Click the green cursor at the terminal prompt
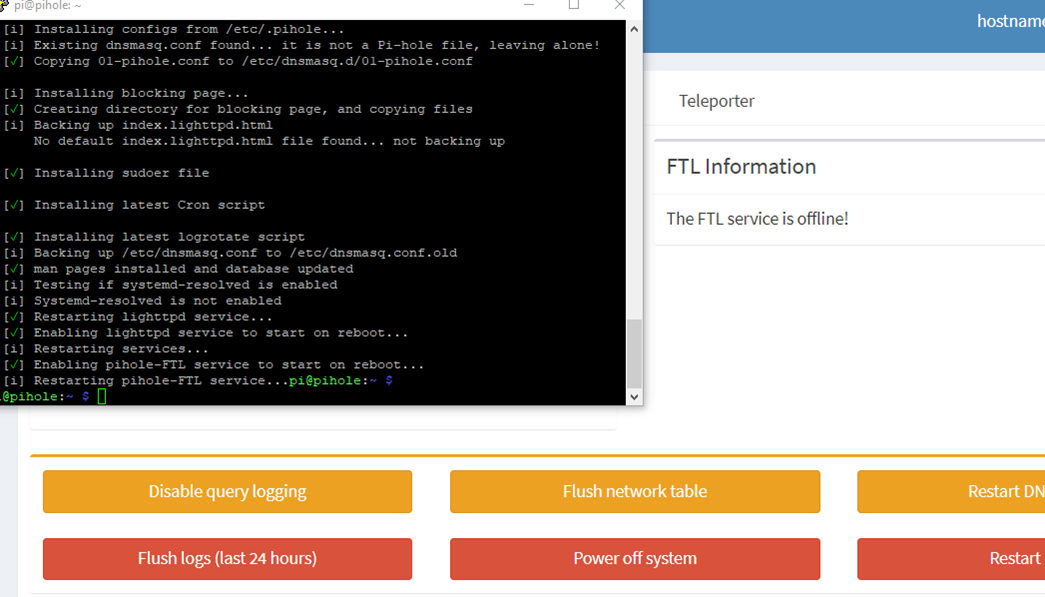The height and width of the screenshot is (597, 1045). [x=102, y=396]
